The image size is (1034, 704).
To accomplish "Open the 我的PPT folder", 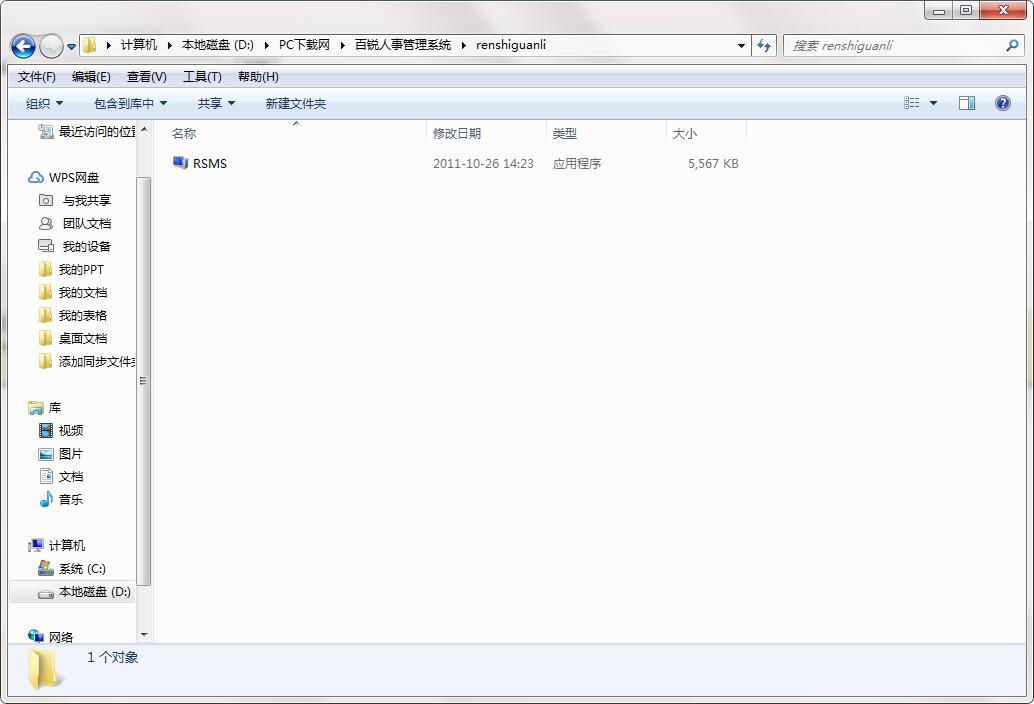I will (x=71, y=270).
